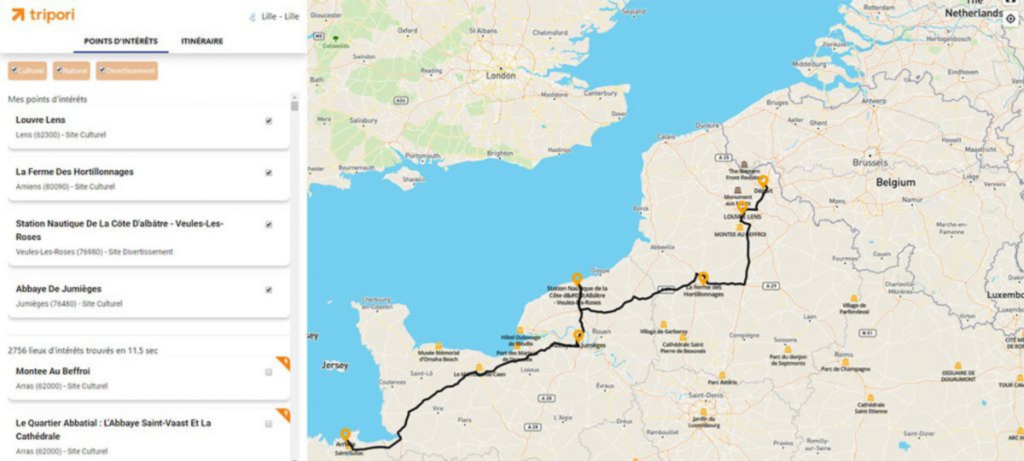Select the Louvre Lens map pin
The image size is (1024, 461).
(x=743, y=207)
